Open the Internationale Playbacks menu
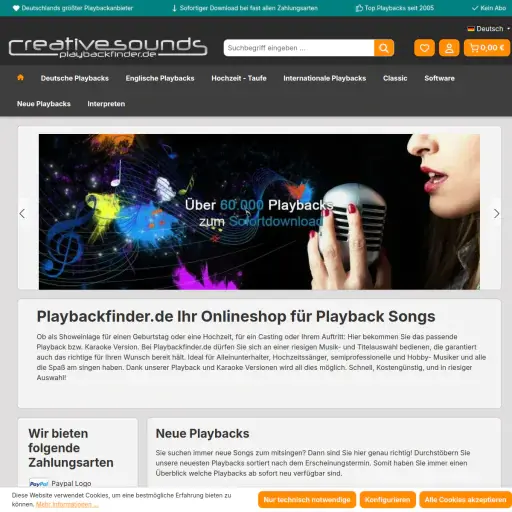Viewport: 512px width, 512px height. (325, 78)
